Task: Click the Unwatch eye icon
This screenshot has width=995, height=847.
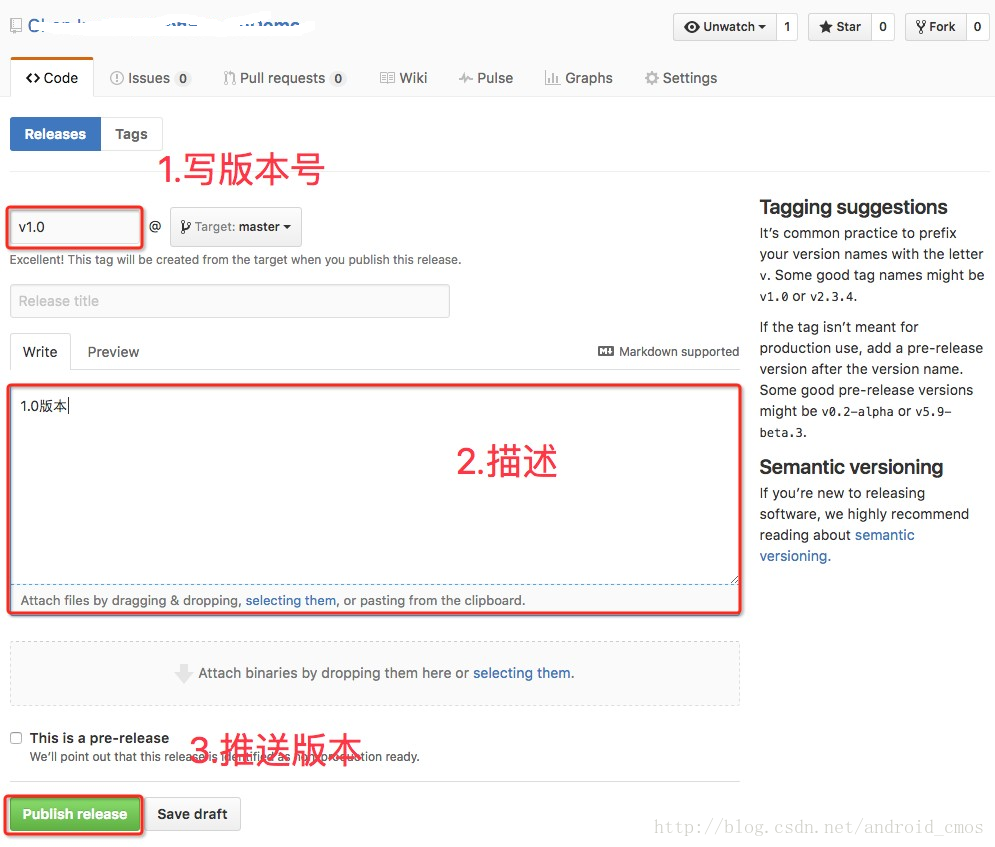Action: coord(692,27)
